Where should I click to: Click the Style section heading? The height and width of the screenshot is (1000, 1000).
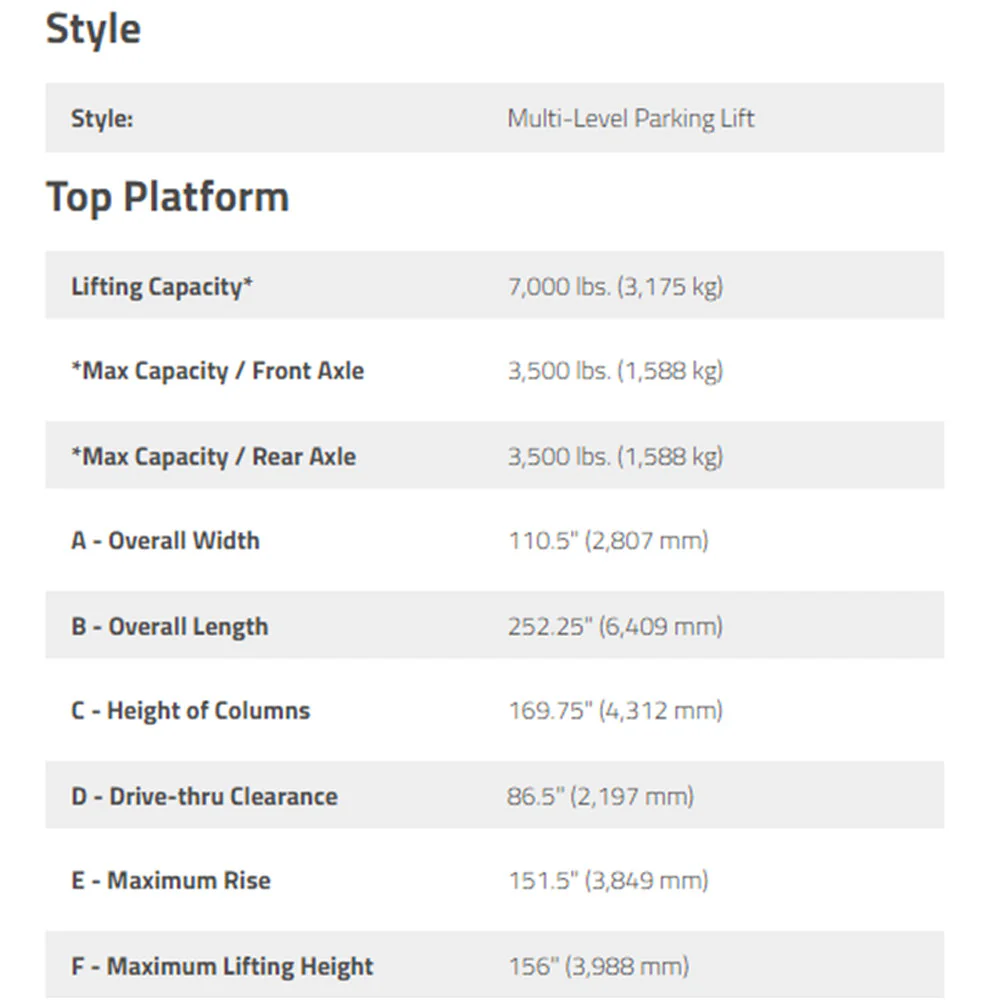(x=93, y=30)
